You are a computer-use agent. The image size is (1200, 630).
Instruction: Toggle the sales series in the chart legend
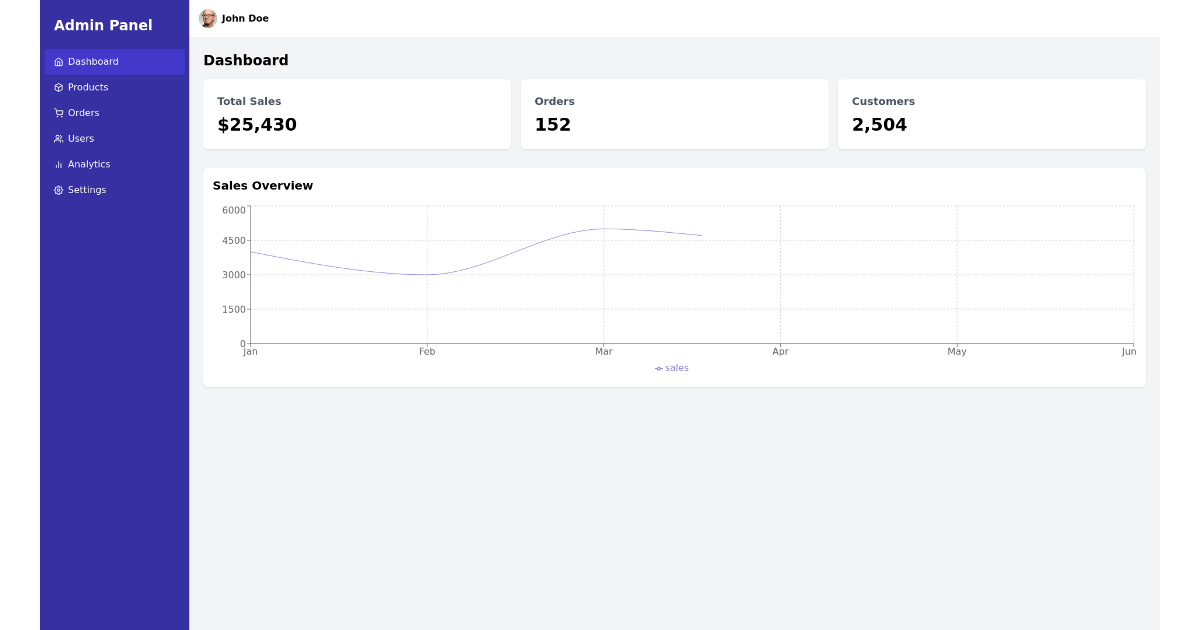click(670, 368)
